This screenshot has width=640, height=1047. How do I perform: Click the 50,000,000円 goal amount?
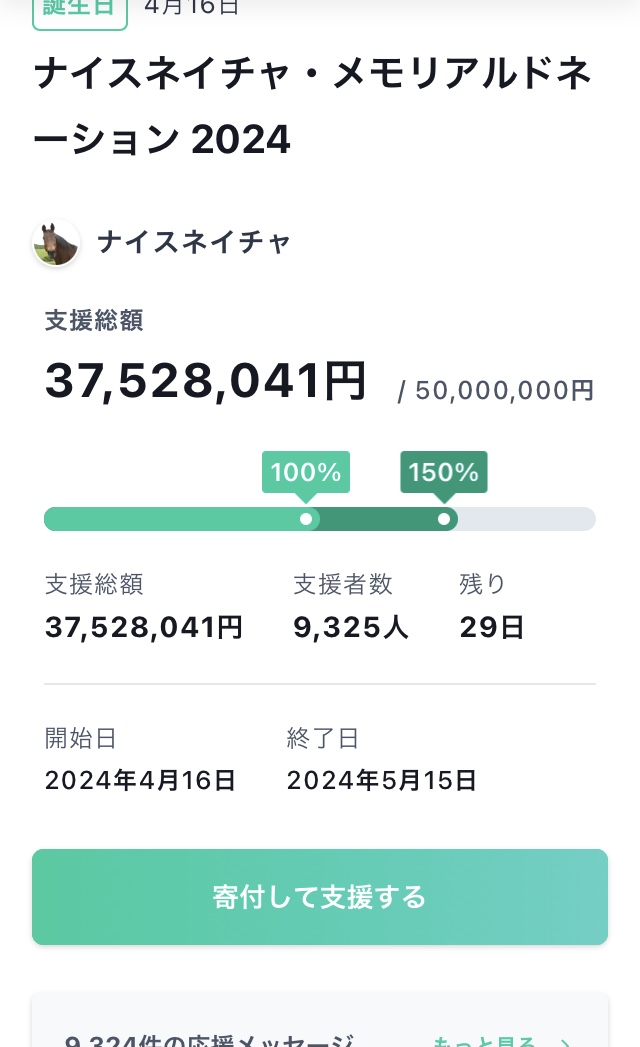[x=504, y=390]
